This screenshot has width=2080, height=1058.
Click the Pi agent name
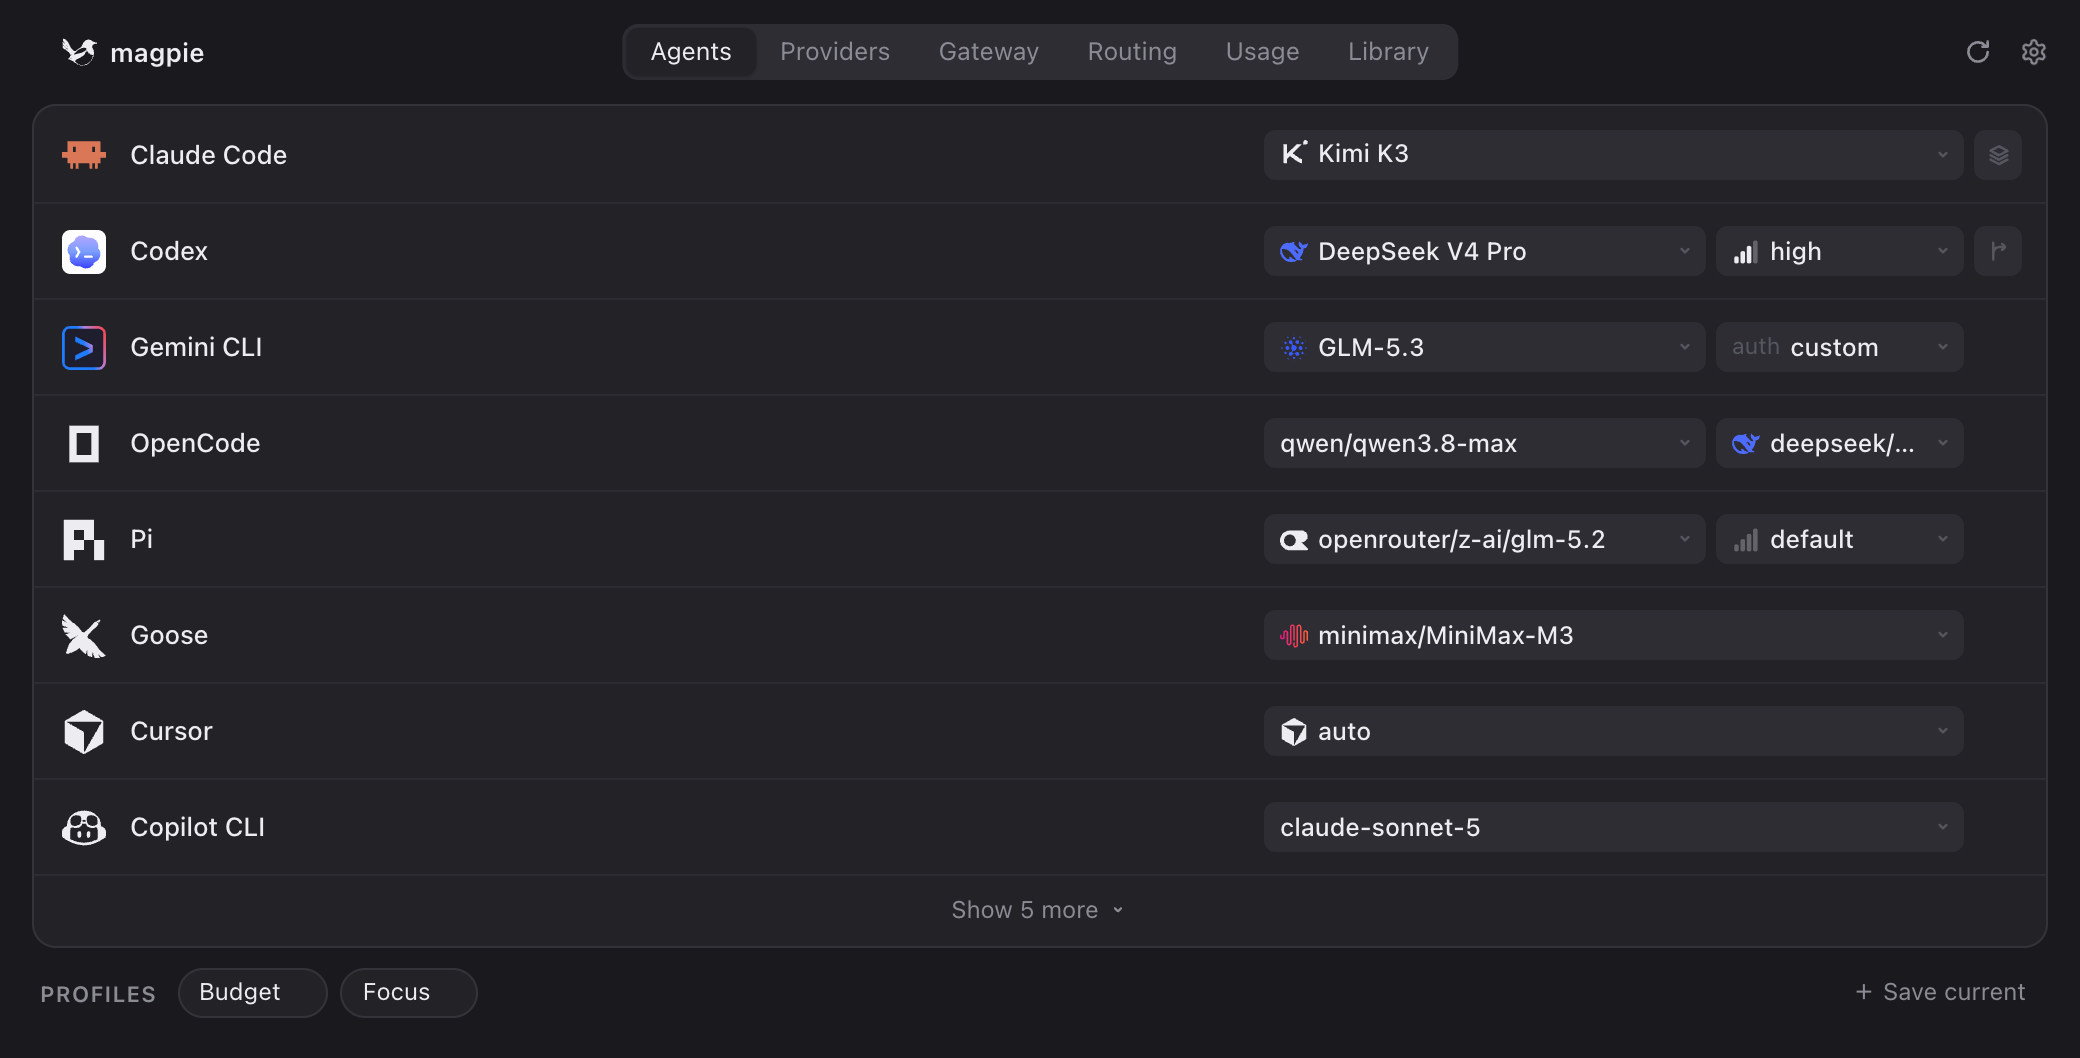pyautogui.click(x=142, y=539)
